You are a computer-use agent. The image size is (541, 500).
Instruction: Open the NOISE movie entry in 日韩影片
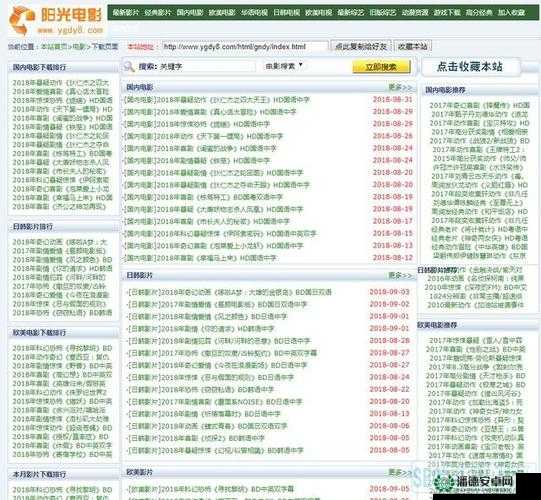pos(214,402)
